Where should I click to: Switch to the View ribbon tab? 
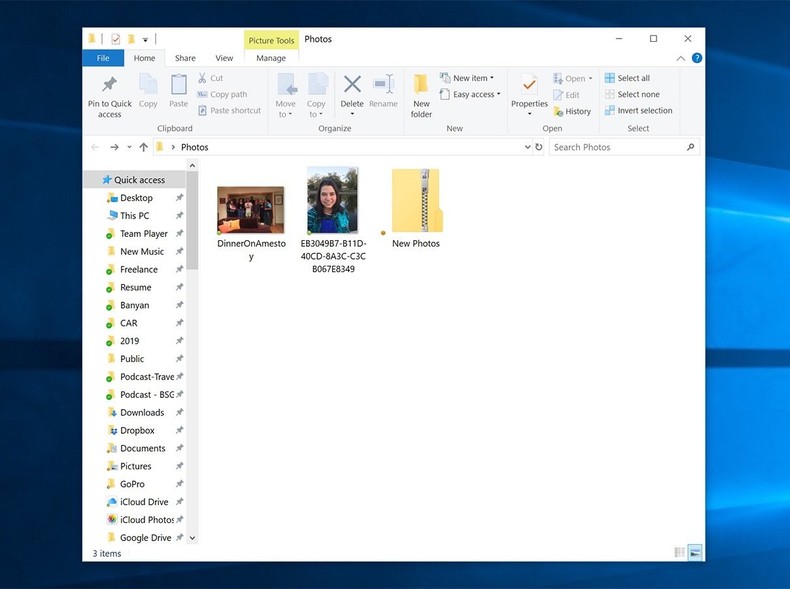coord(224,58)
